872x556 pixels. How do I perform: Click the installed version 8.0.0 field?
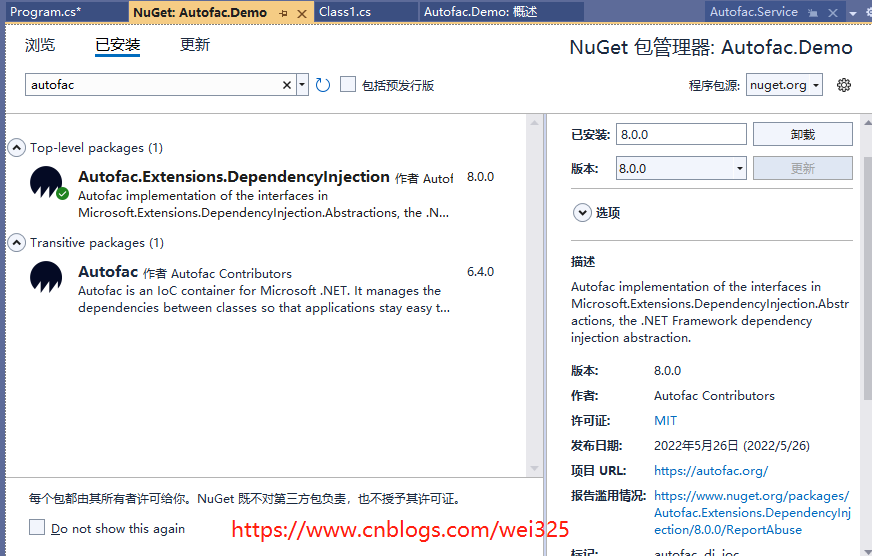pos(681,135)
